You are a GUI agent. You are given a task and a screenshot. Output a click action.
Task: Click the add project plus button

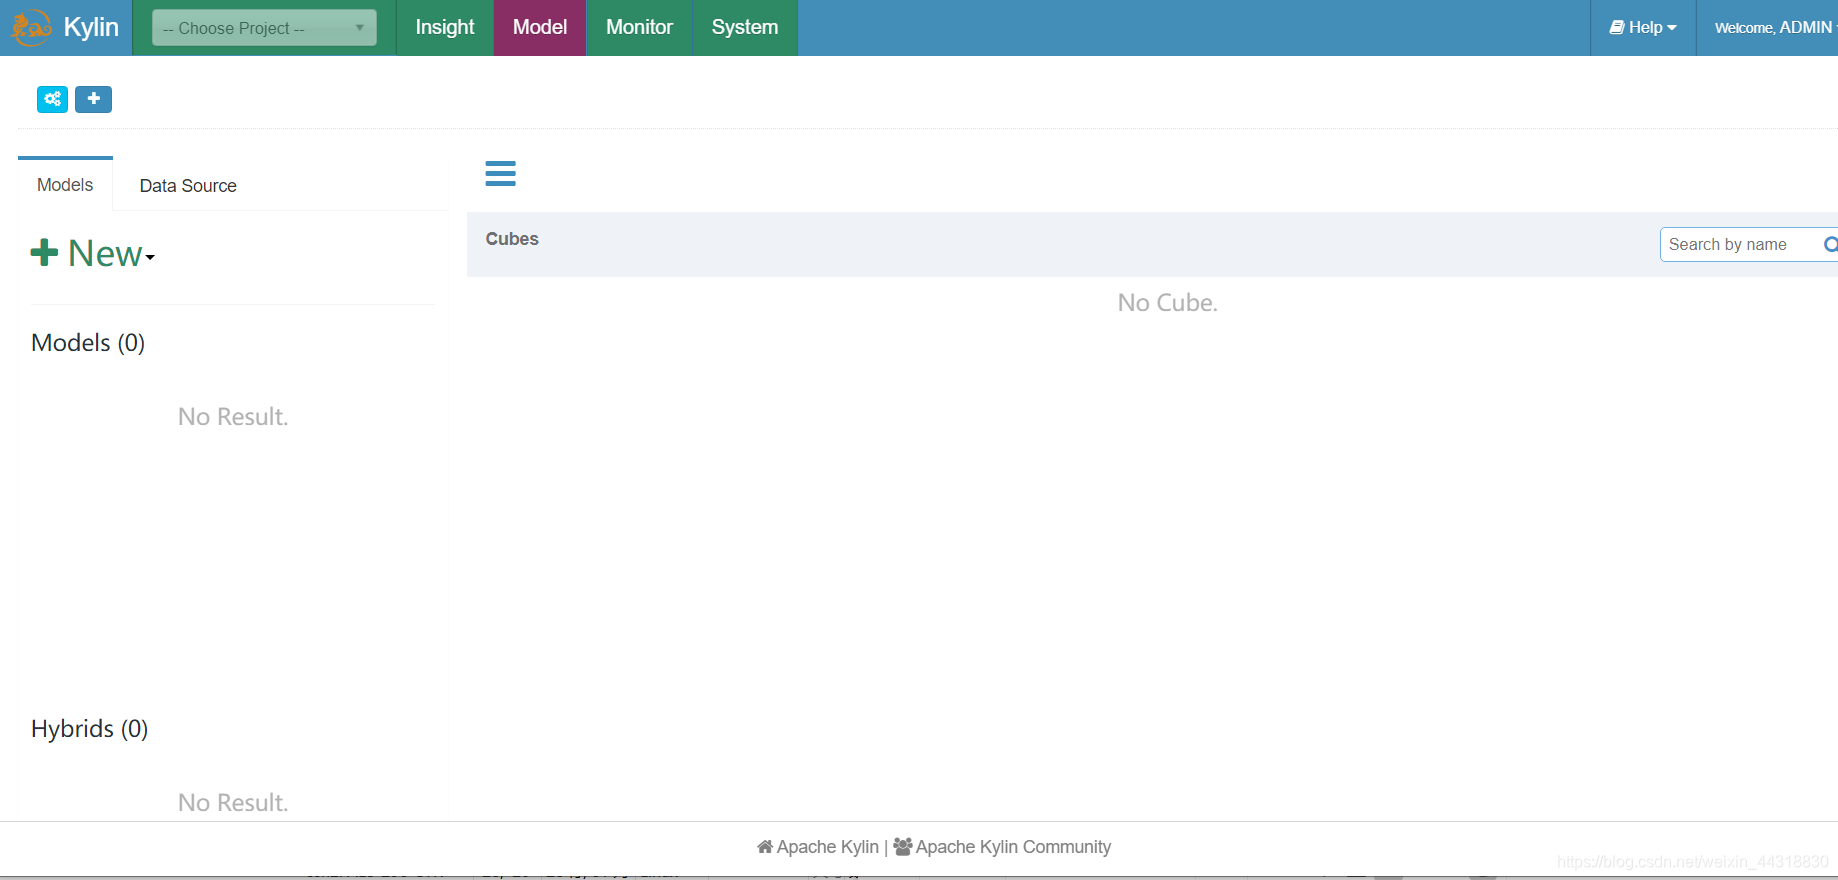point(94,99)
